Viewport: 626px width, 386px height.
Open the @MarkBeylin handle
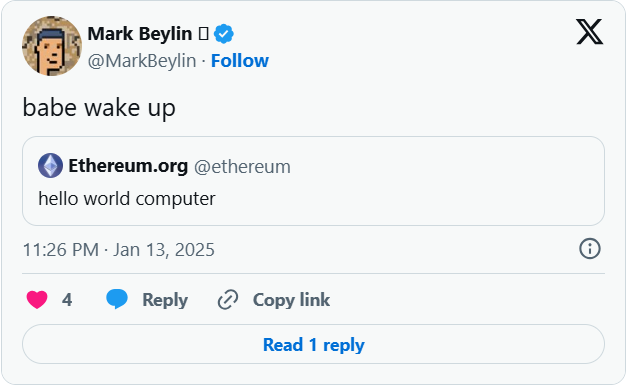click(142, 61)
